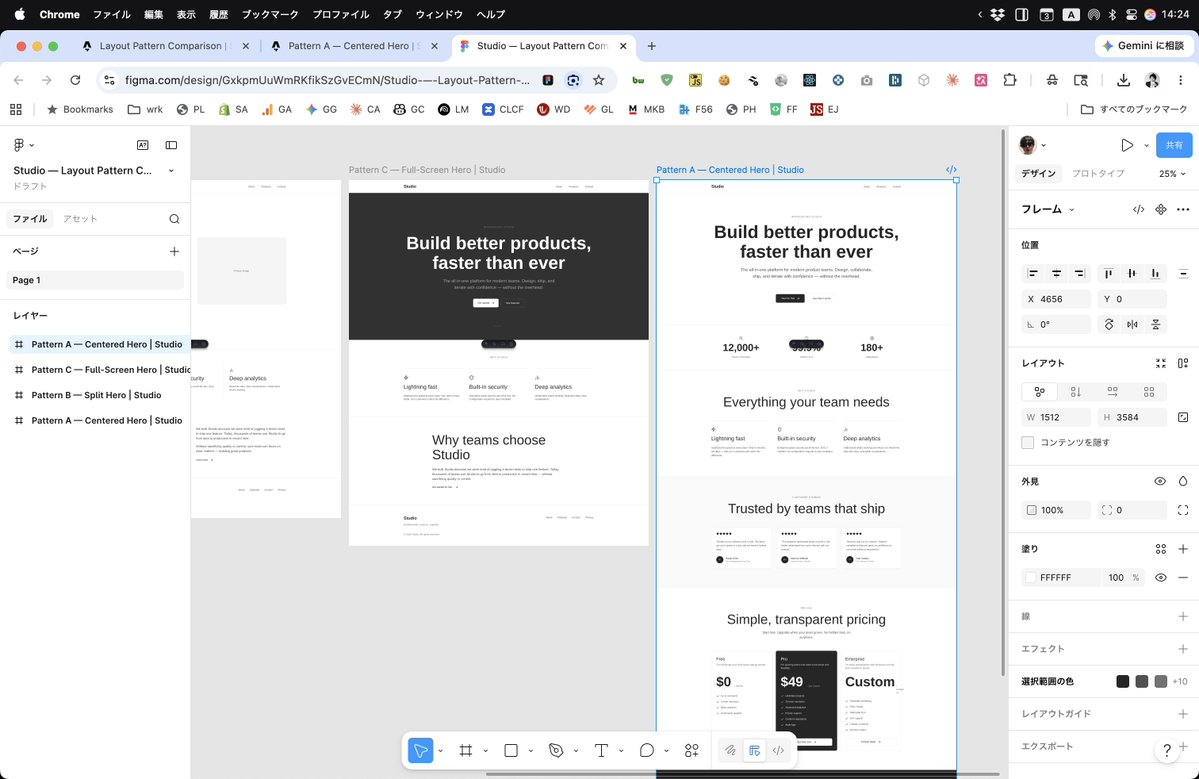Viewport: 1199px width, 779px height.
Task: Switch to Design mode in toolbar
Action: click(x=754, y=751)
